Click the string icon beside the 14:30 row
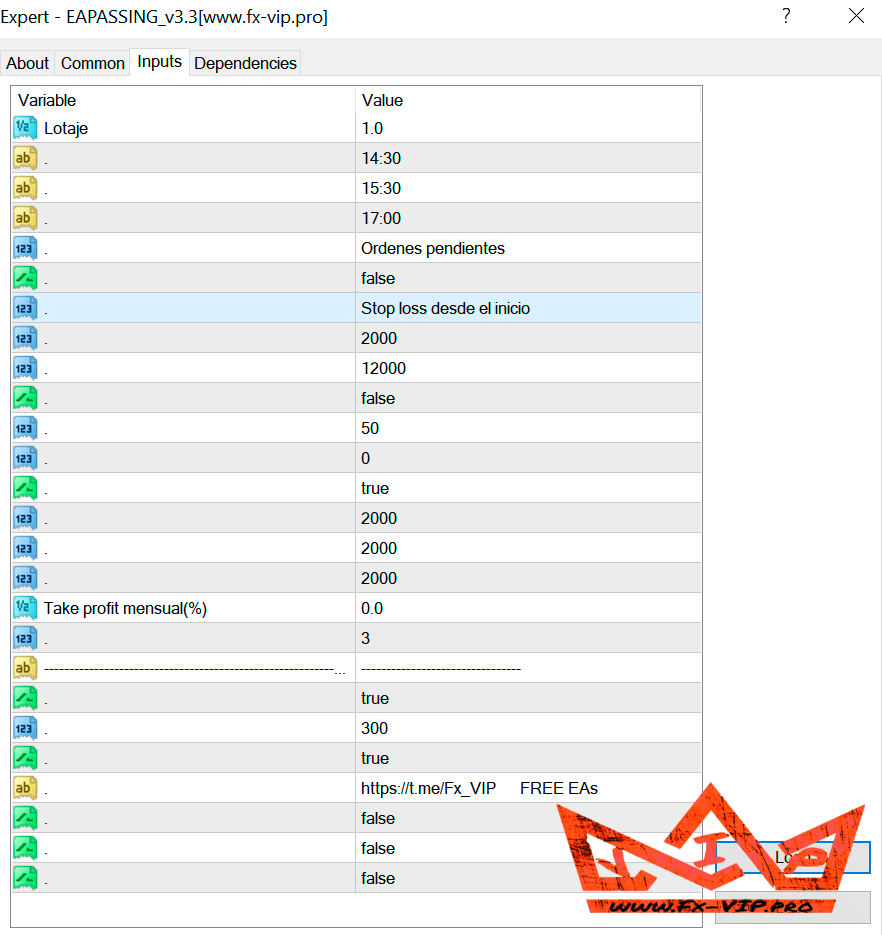Screen dimensions: 882x935 coord(25,158)
